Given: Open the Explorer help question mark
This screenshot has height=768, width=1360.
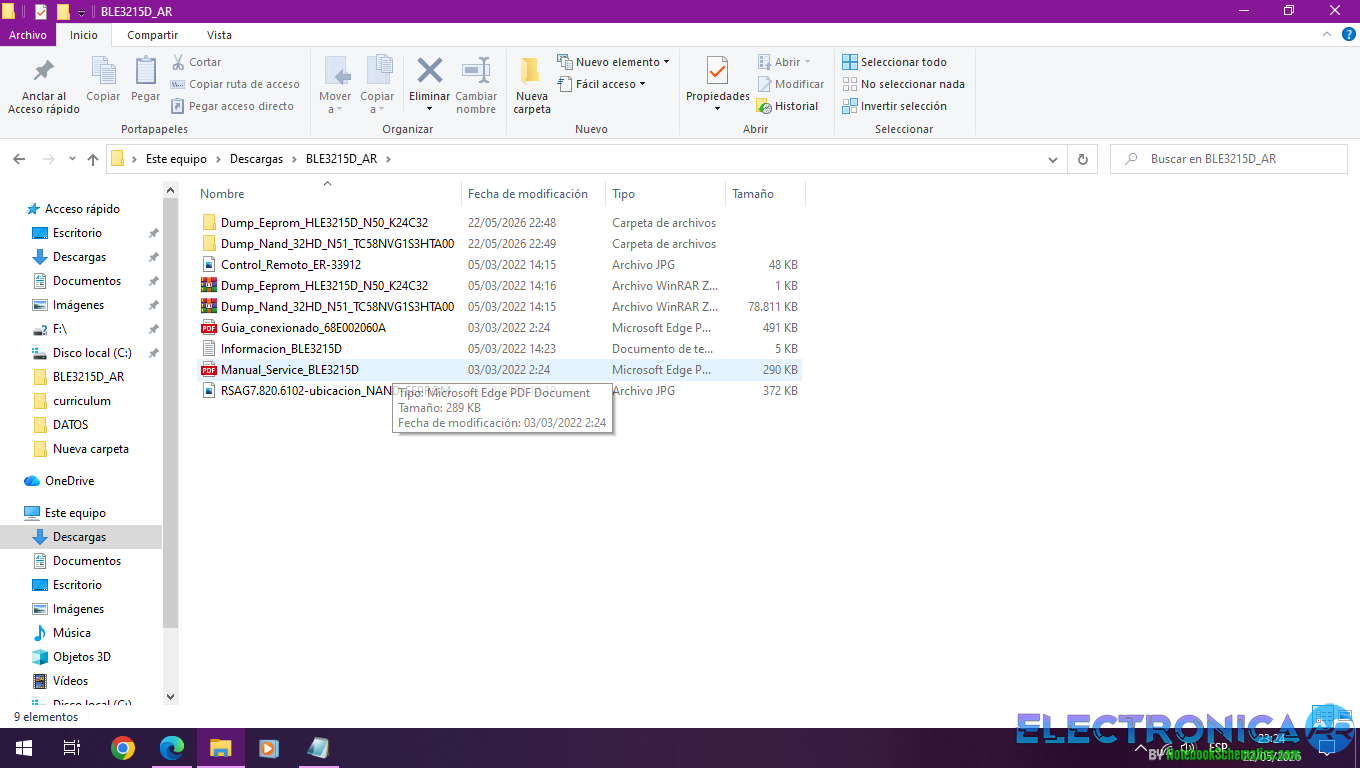Looking at the screenshot, I should coord(1348,35).
